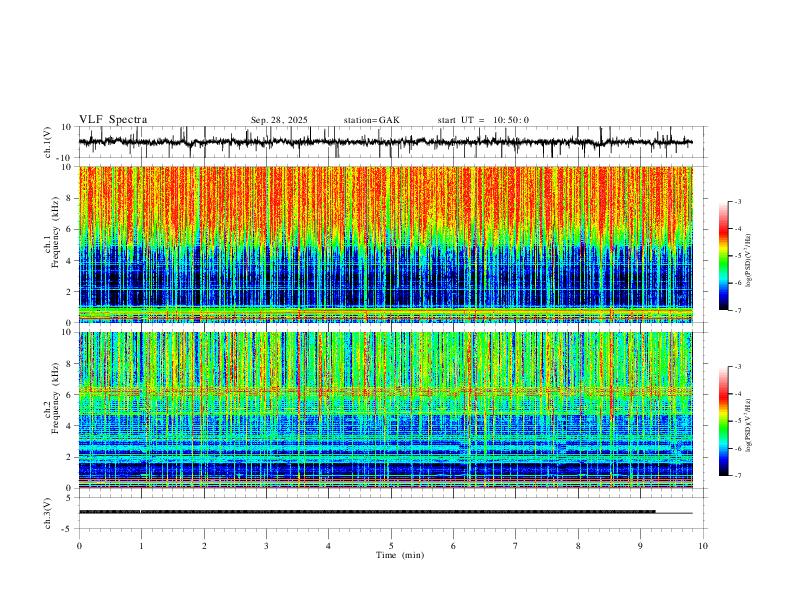Image resolution: width=792 pixels, height=612 pixels.
Task: Click the ch.1 spectrogram color scale bar
Action: [723, 255]
